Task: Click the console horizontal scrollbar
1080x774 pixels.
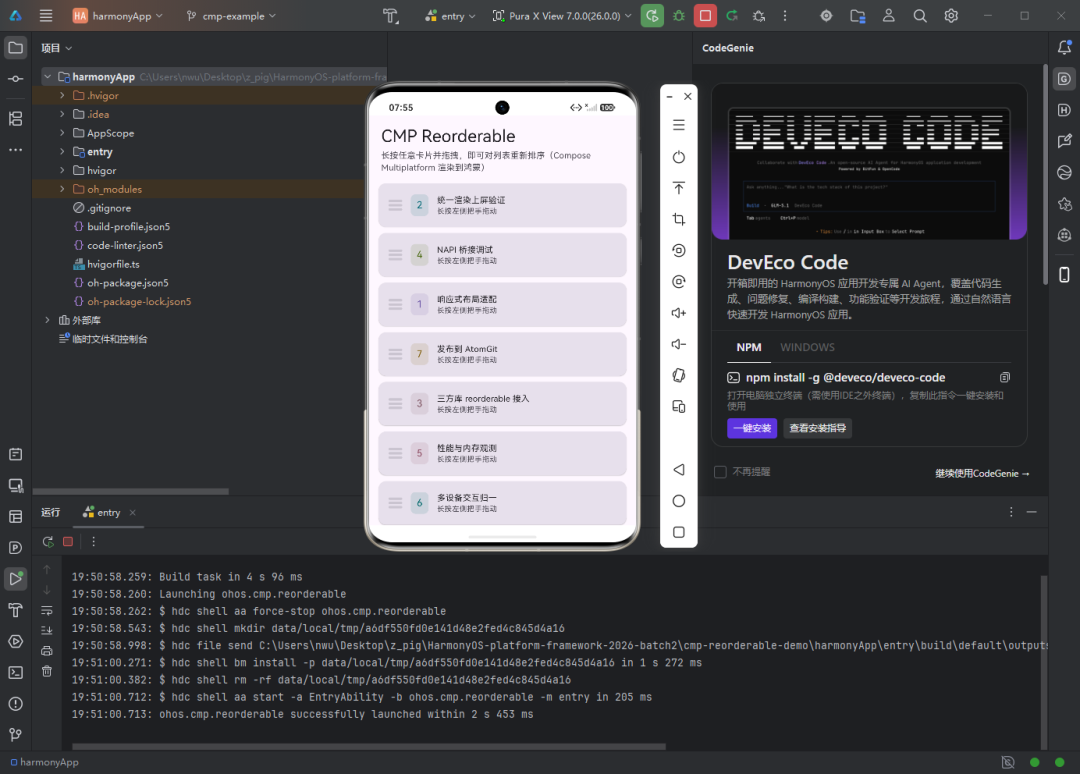Action: [x=369, y=746]
